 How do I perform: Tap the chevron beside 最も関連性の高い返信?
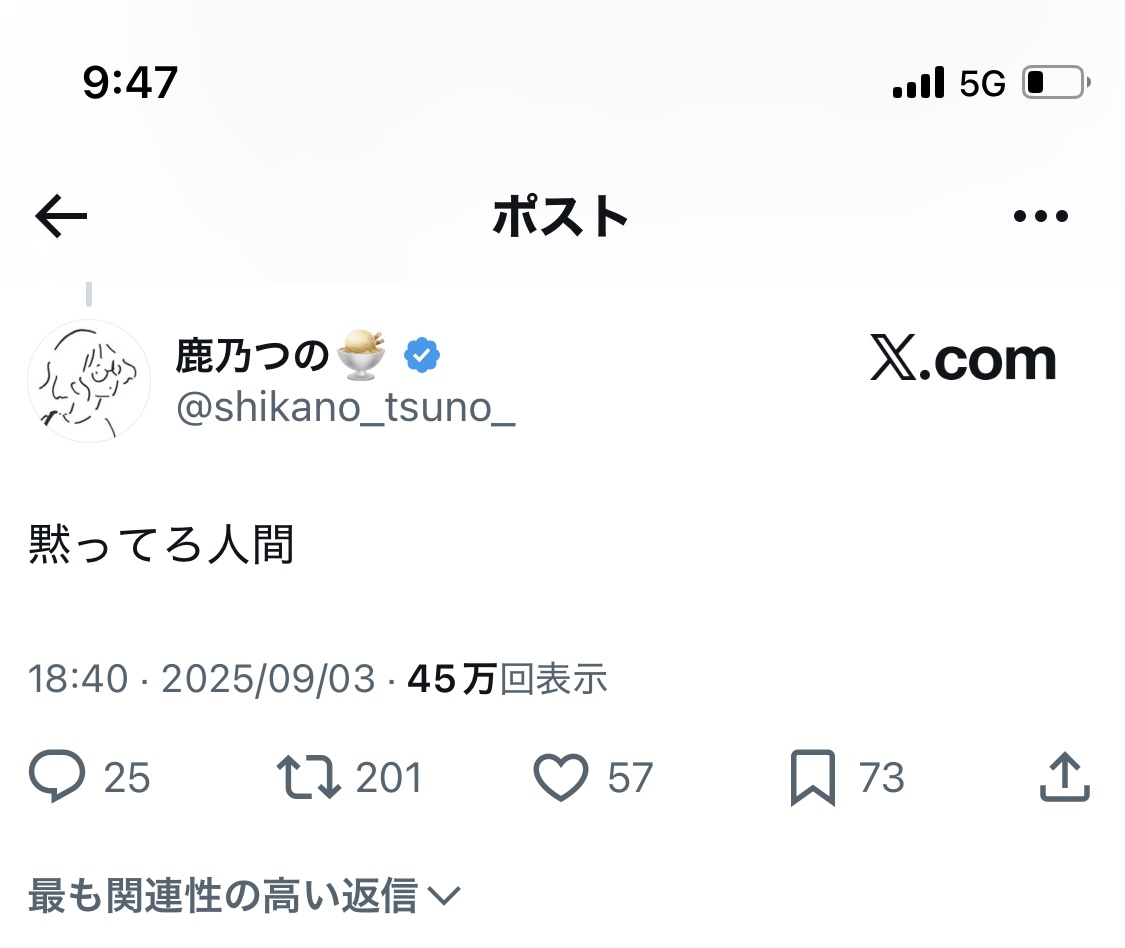click(443, 896)
